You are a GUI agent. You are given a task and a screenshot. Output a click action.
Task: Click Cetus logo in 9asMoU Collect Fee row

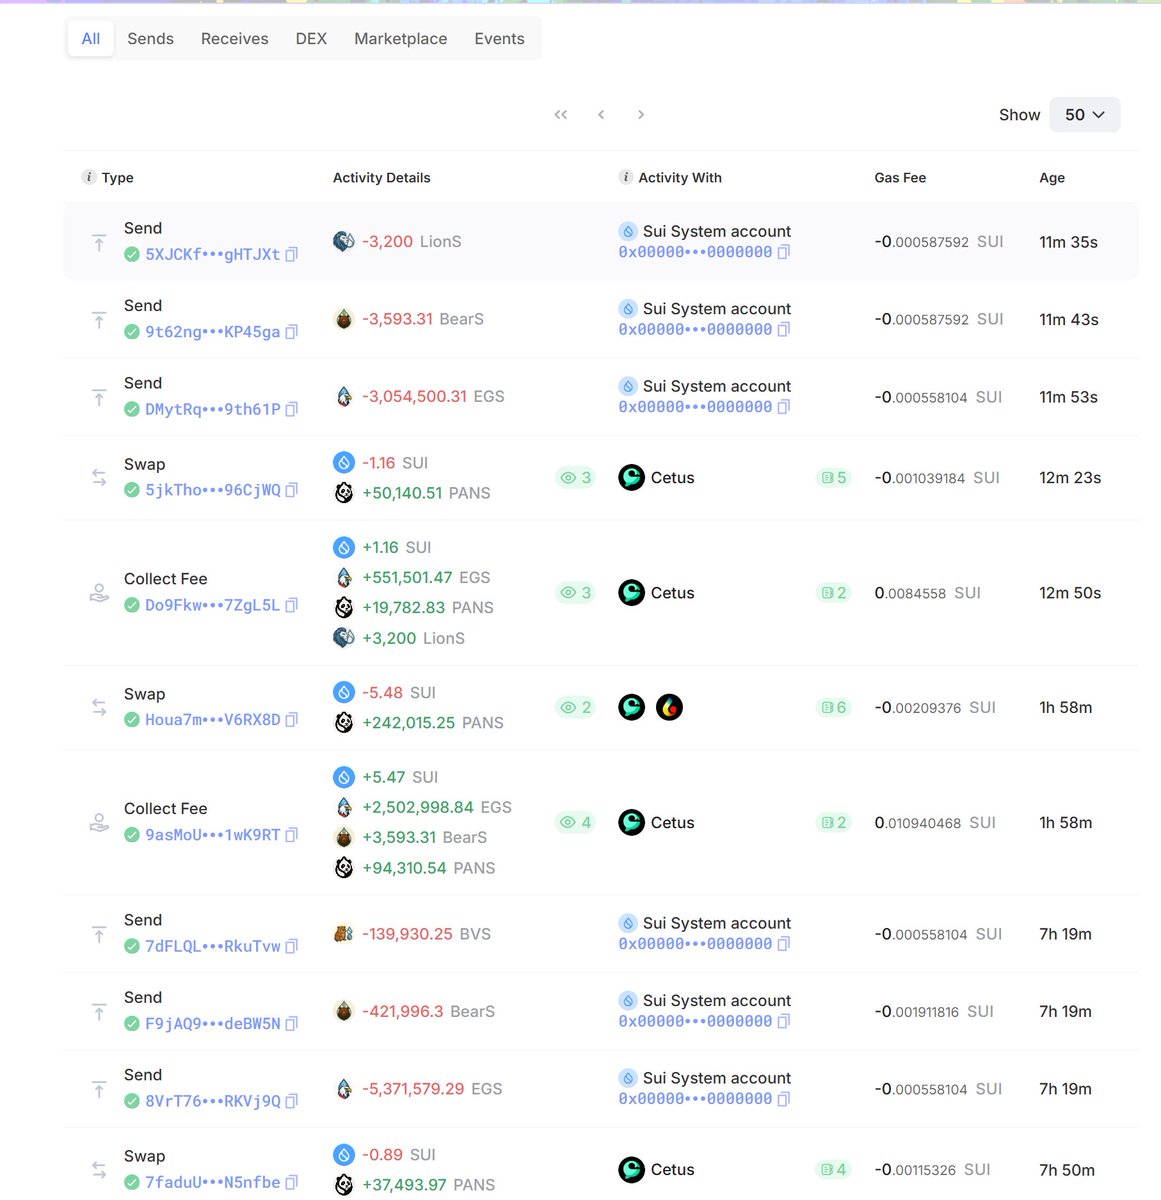pyautogui.click(x=631, y=823)
